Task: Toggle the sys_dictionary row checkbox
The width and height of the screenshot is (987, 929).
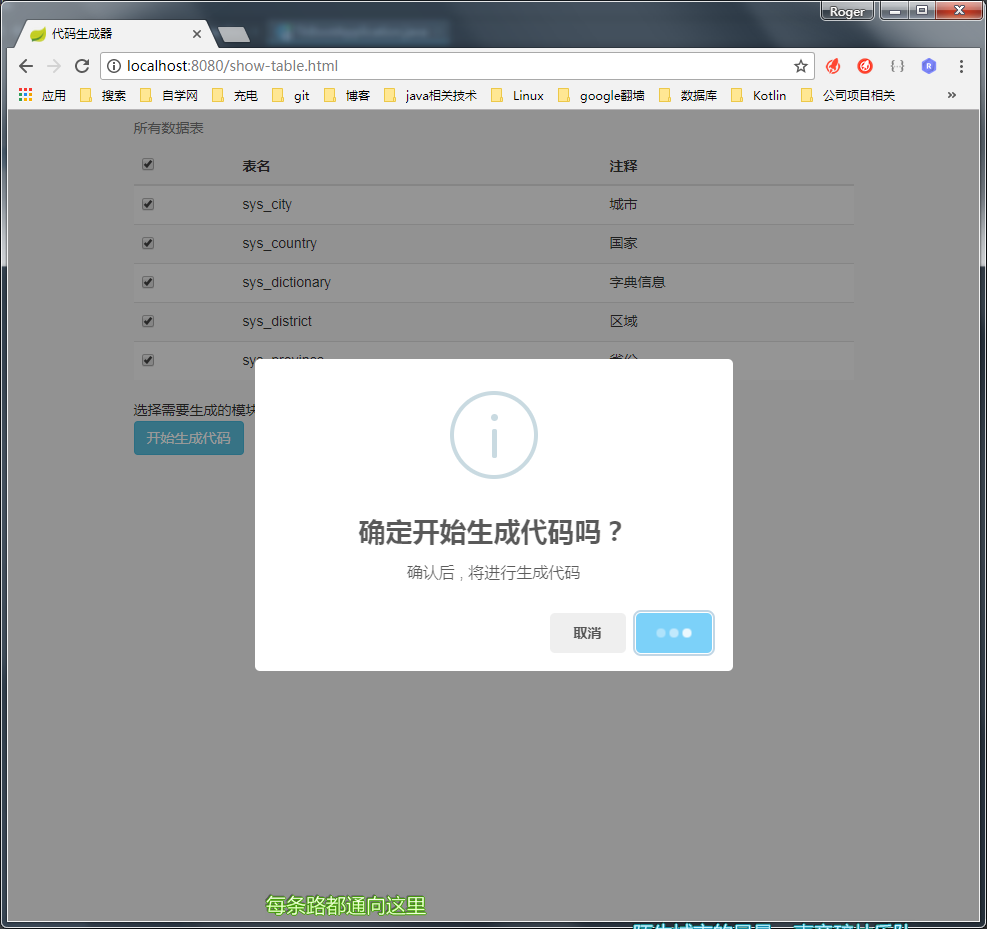Action: click(x=148, y=282)
